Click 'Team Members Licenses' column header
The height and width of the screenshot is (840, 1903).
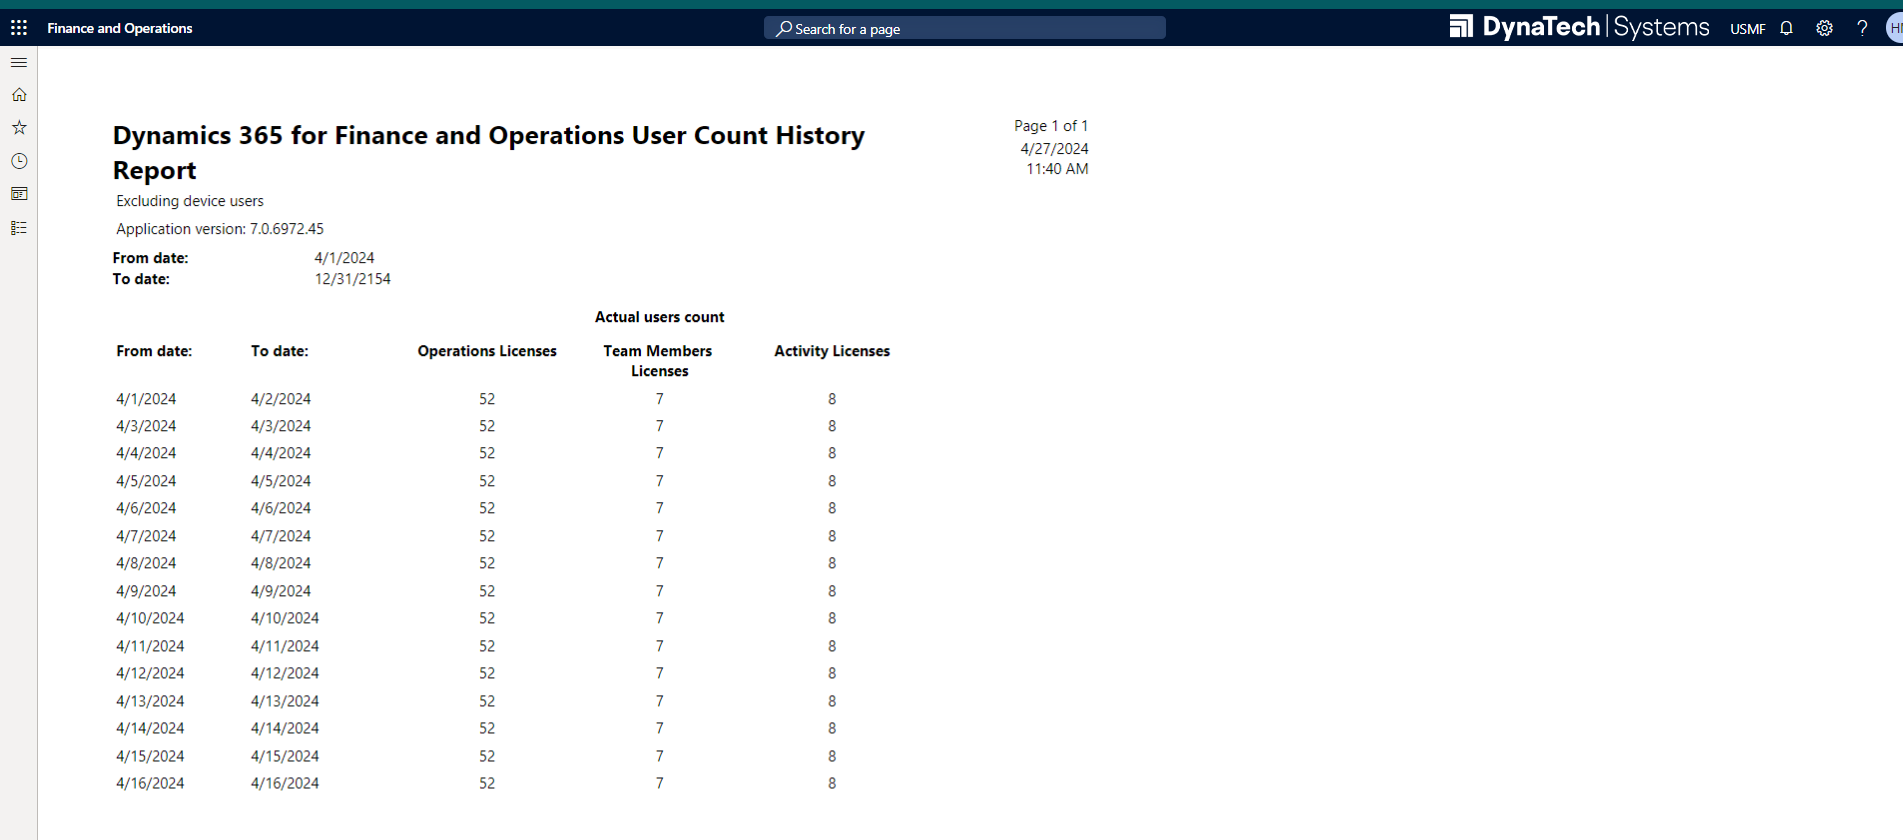pos(659,361)
